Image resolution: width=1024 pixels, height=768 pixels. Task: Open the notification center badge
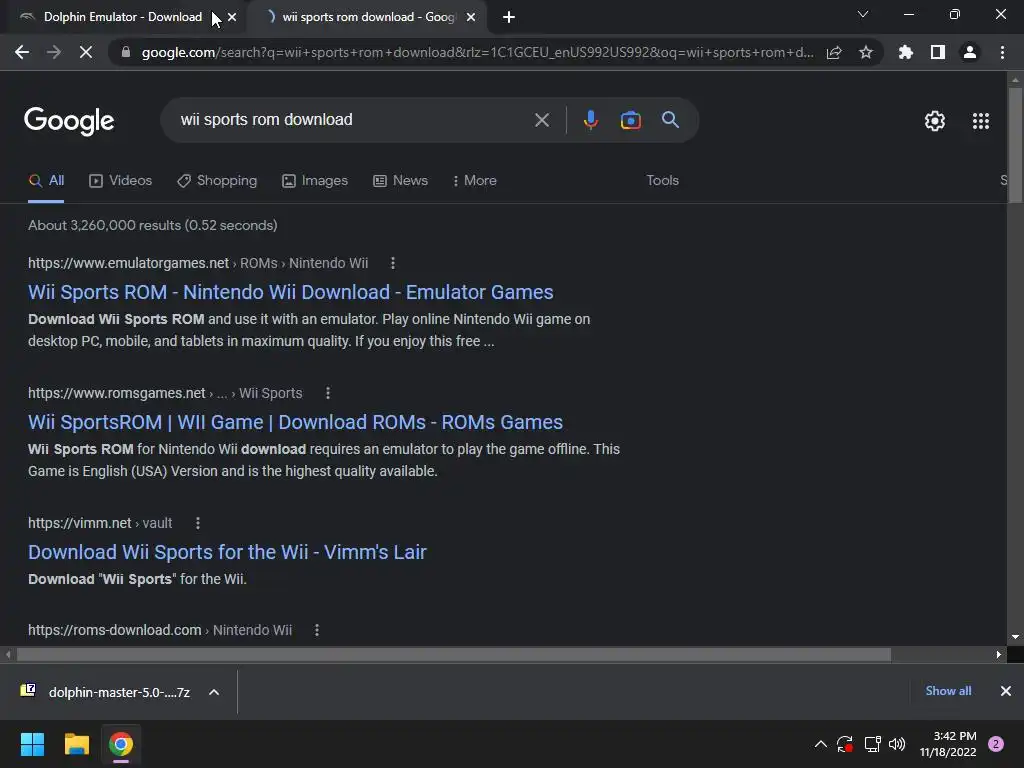tap(996, 744)
